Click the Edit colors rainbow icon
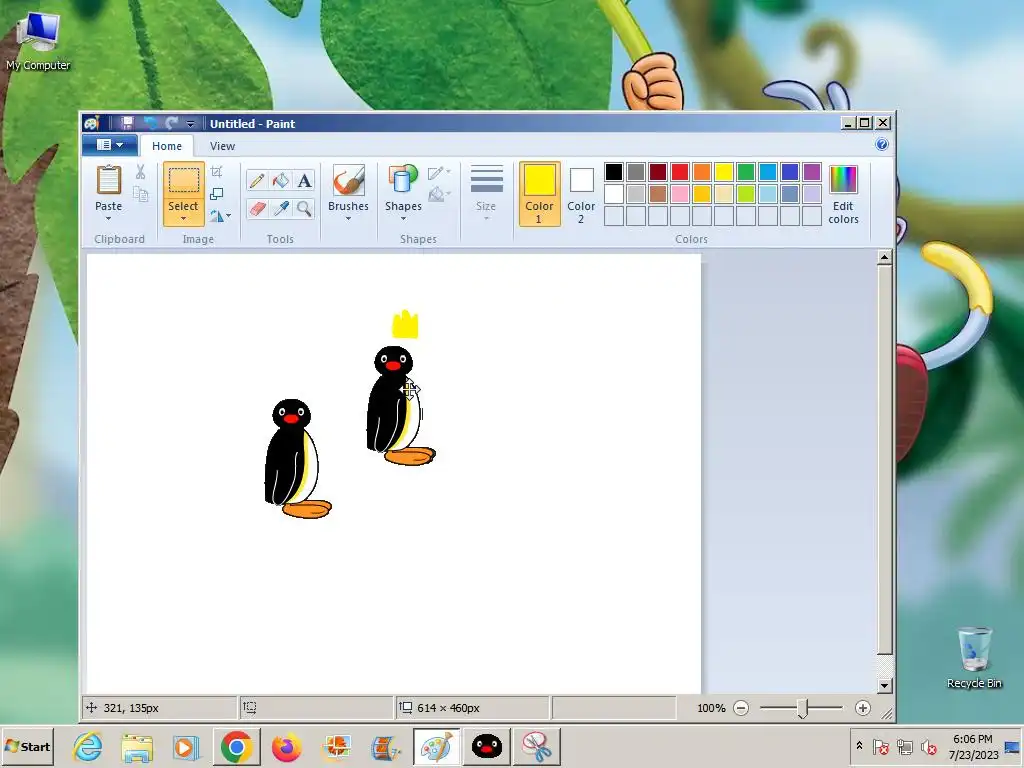This screenshot has width=1024, height=768. click(x=843, y=179)
